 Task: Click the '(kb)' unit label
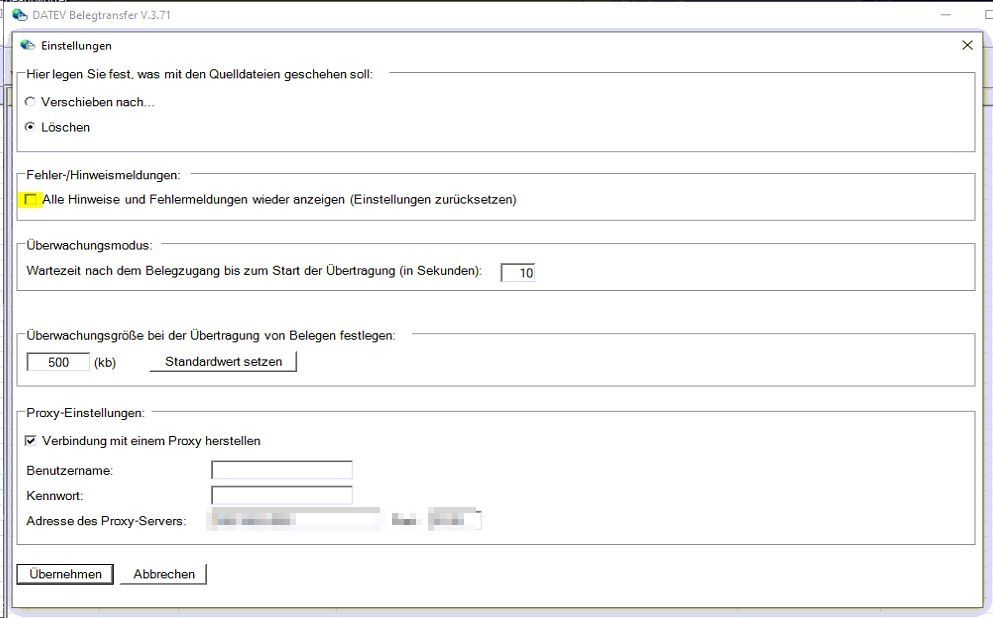[x=105, y=363]
